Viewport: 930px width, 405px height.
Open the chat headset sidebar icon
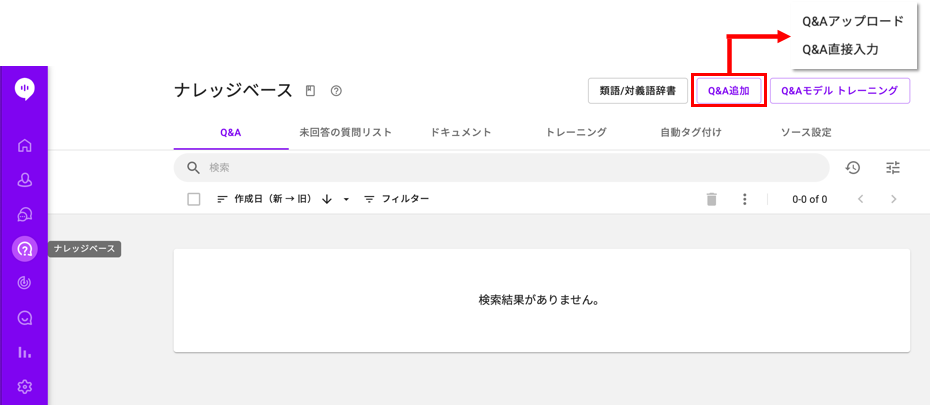click(24, 214)
